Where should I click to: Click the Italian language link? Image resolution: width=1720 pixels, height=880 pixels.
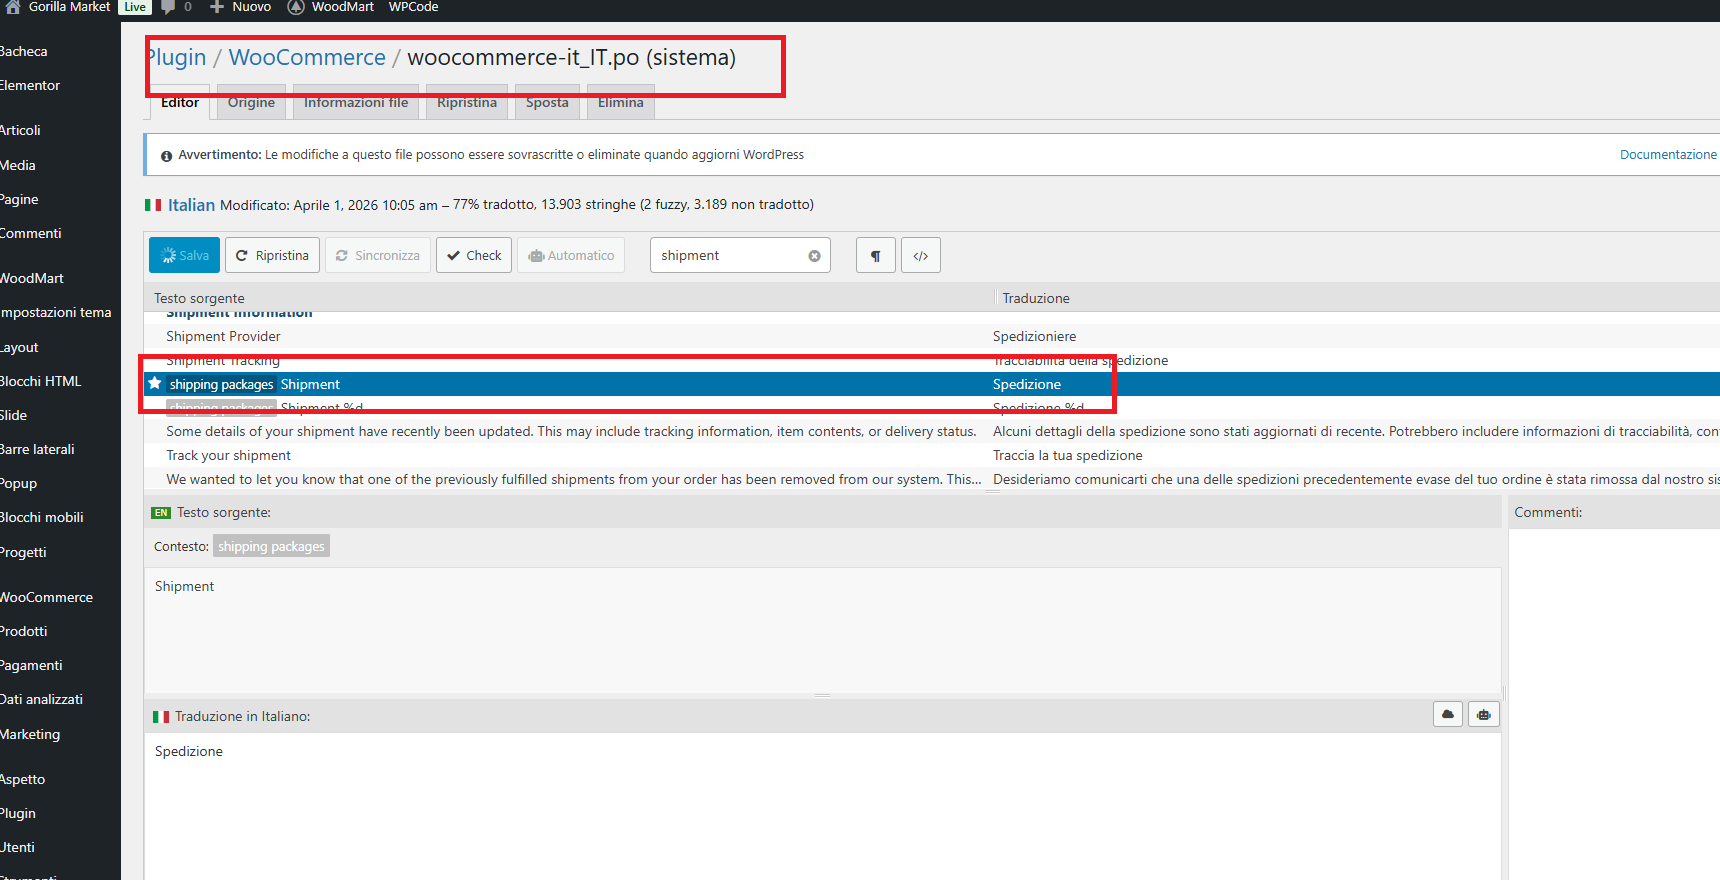click(191, 205)
